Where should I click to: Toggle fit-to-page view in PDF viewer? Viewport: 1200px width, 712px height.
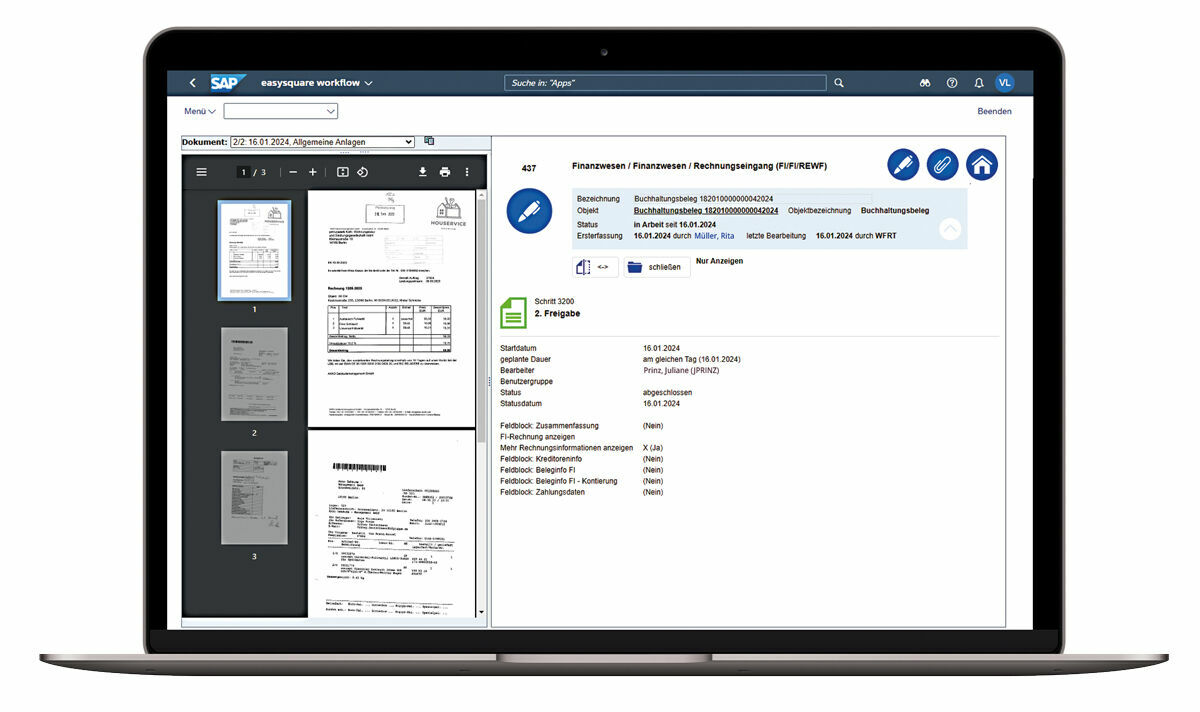pos(342,172)
